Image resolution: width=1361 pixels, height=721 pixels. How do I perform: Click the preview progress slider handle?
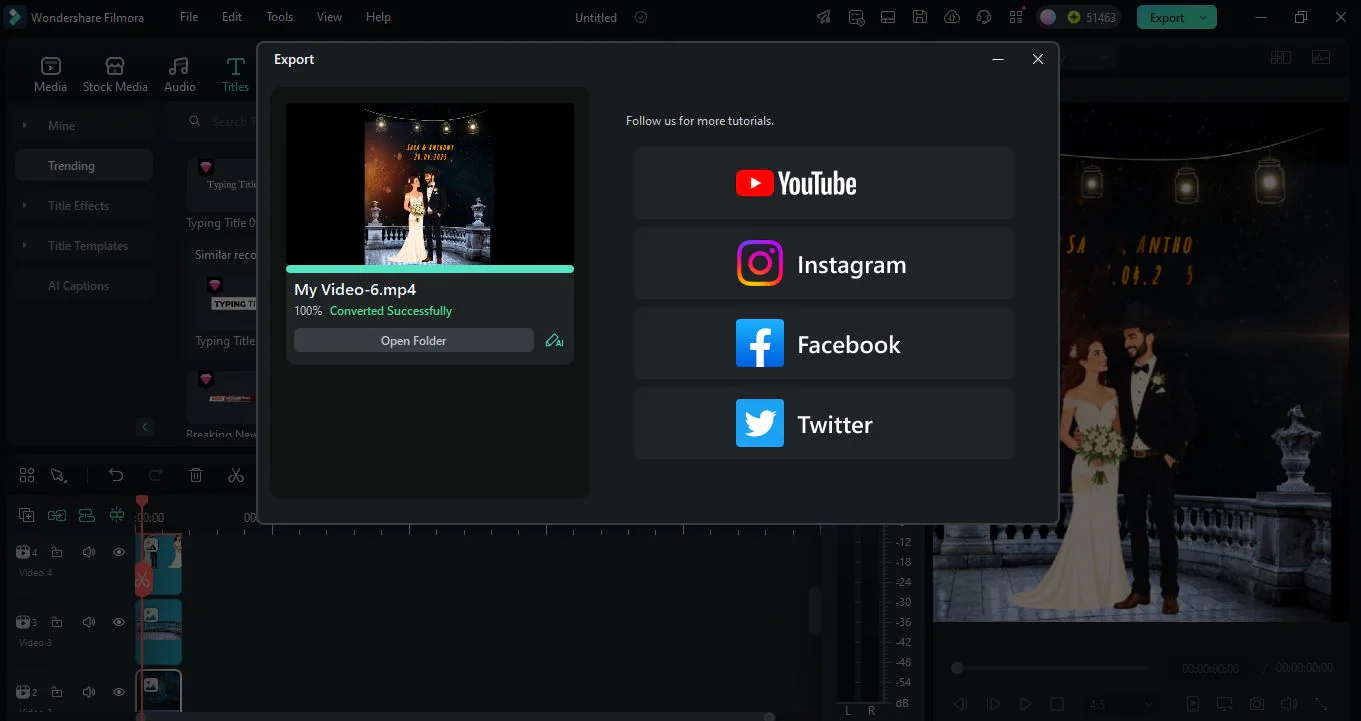tap(957, 668)
